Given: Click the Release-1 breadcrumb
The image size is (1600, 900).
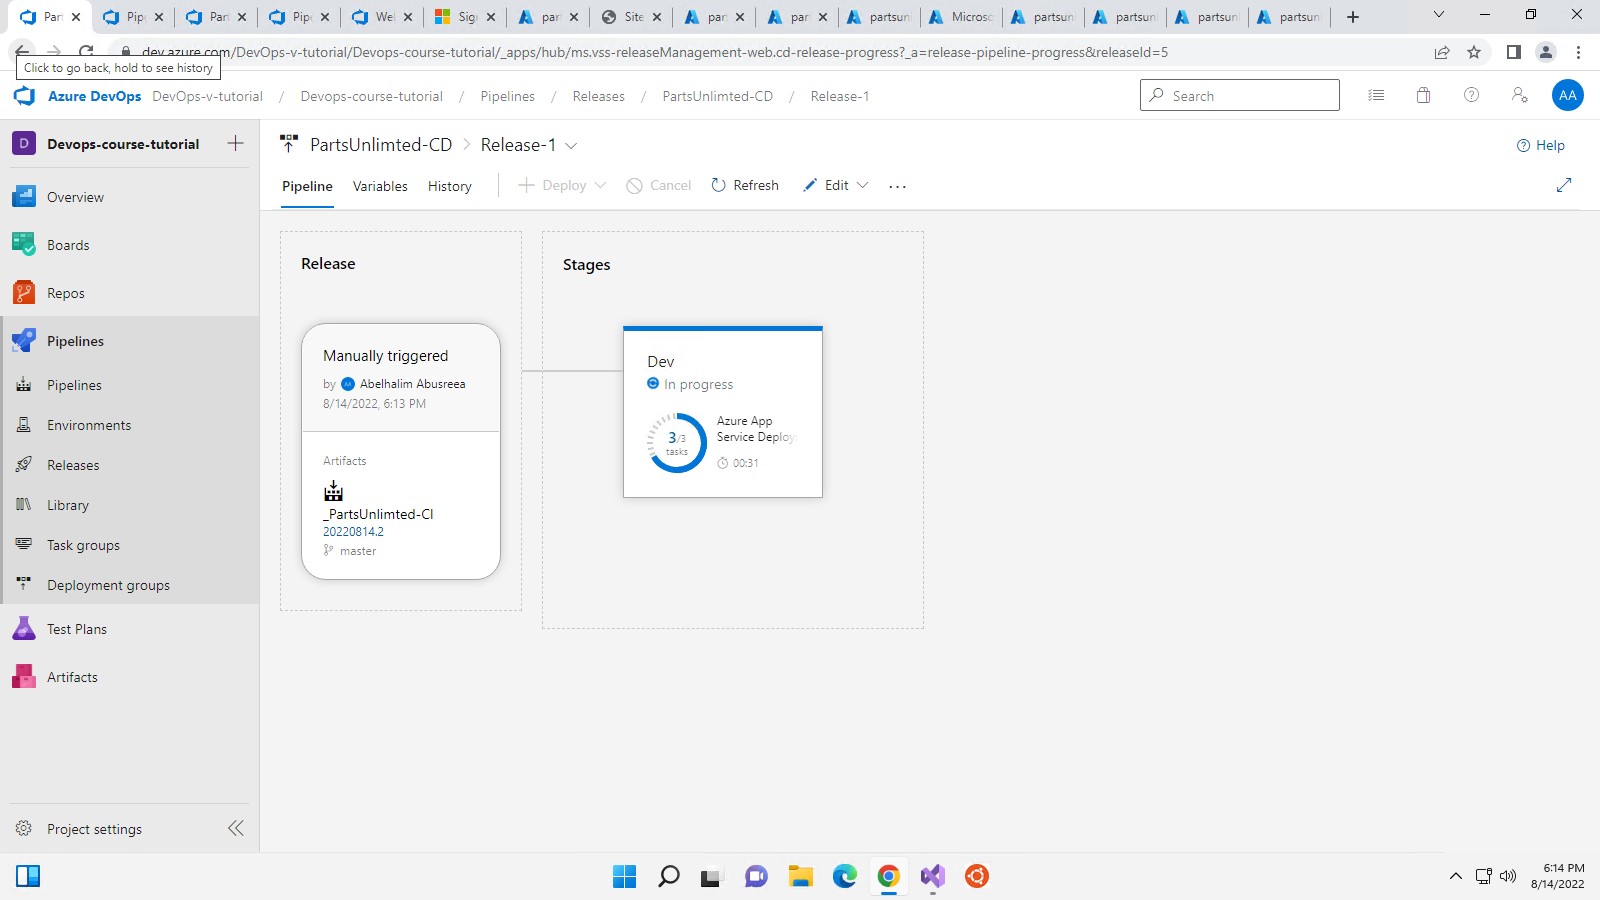Looking at the screenshot, I should (x=839, y=96).
